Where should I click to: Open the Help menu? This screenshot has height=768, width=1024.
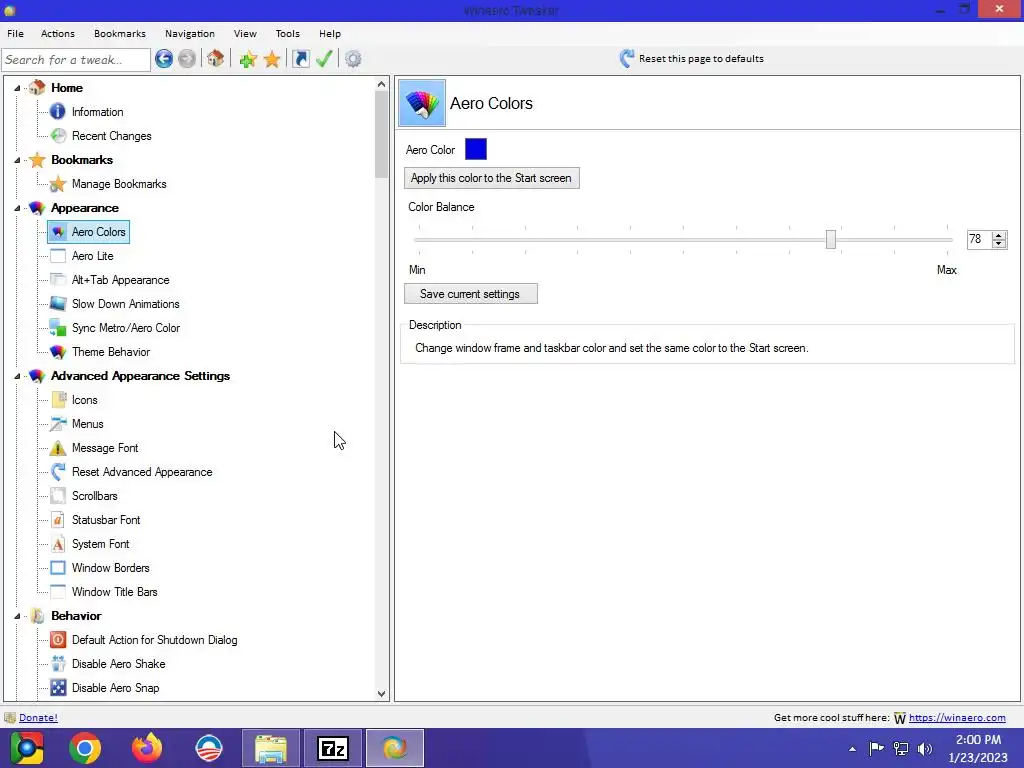(x=330, y=33)
